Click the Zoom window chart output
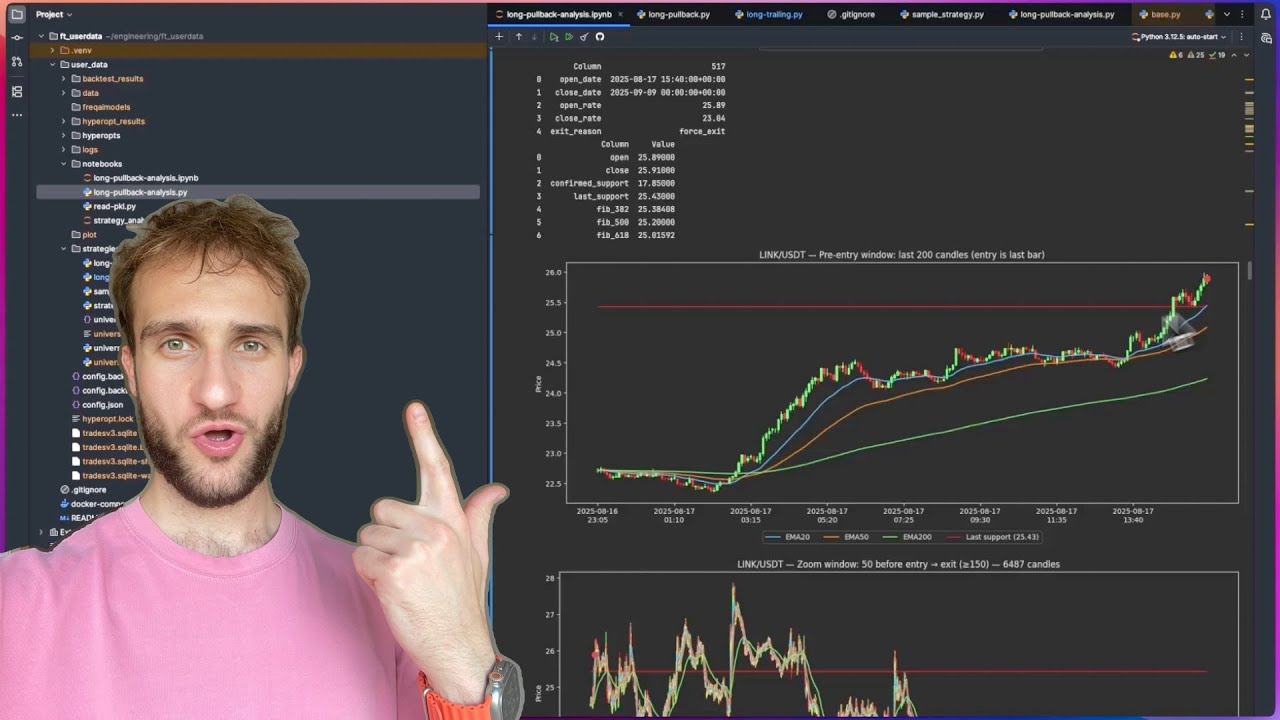 [x=889, y=637]
